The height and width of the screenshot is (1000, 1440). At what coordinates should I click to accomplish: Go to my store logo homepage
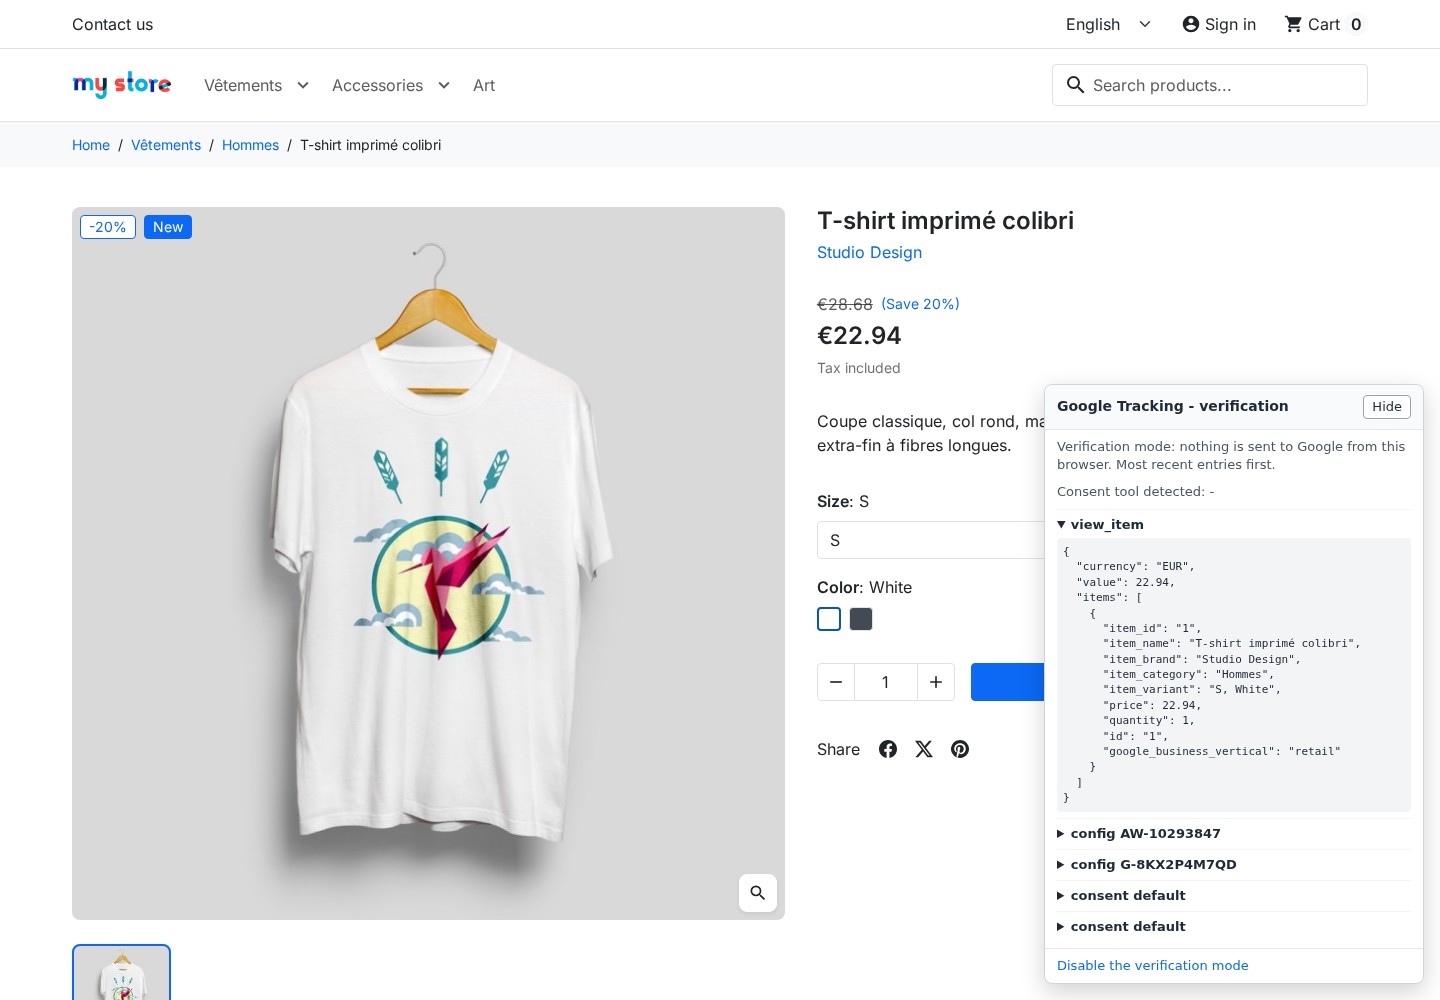[122, 85]
